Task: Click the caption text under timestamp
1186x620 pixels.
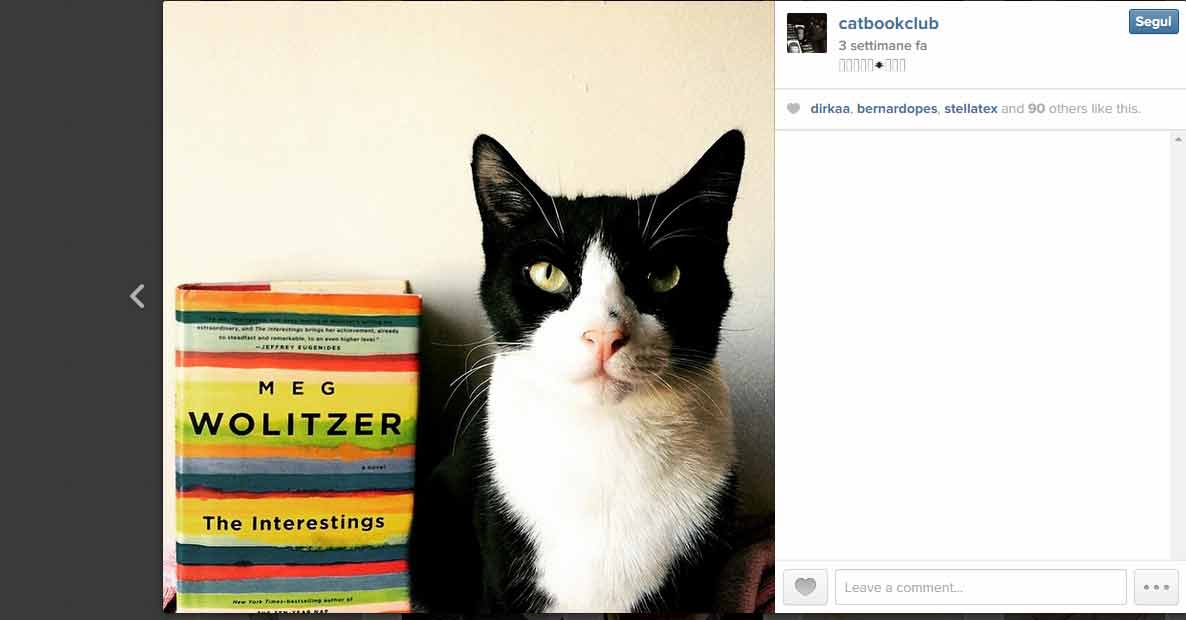Action: (x=871, y=65)
